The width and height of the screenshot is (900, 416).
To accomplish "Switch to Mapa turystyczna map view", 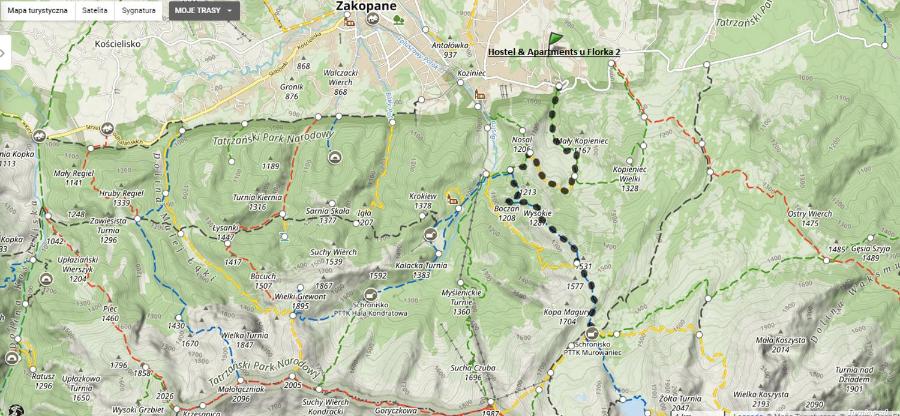I will coord(37,10).
